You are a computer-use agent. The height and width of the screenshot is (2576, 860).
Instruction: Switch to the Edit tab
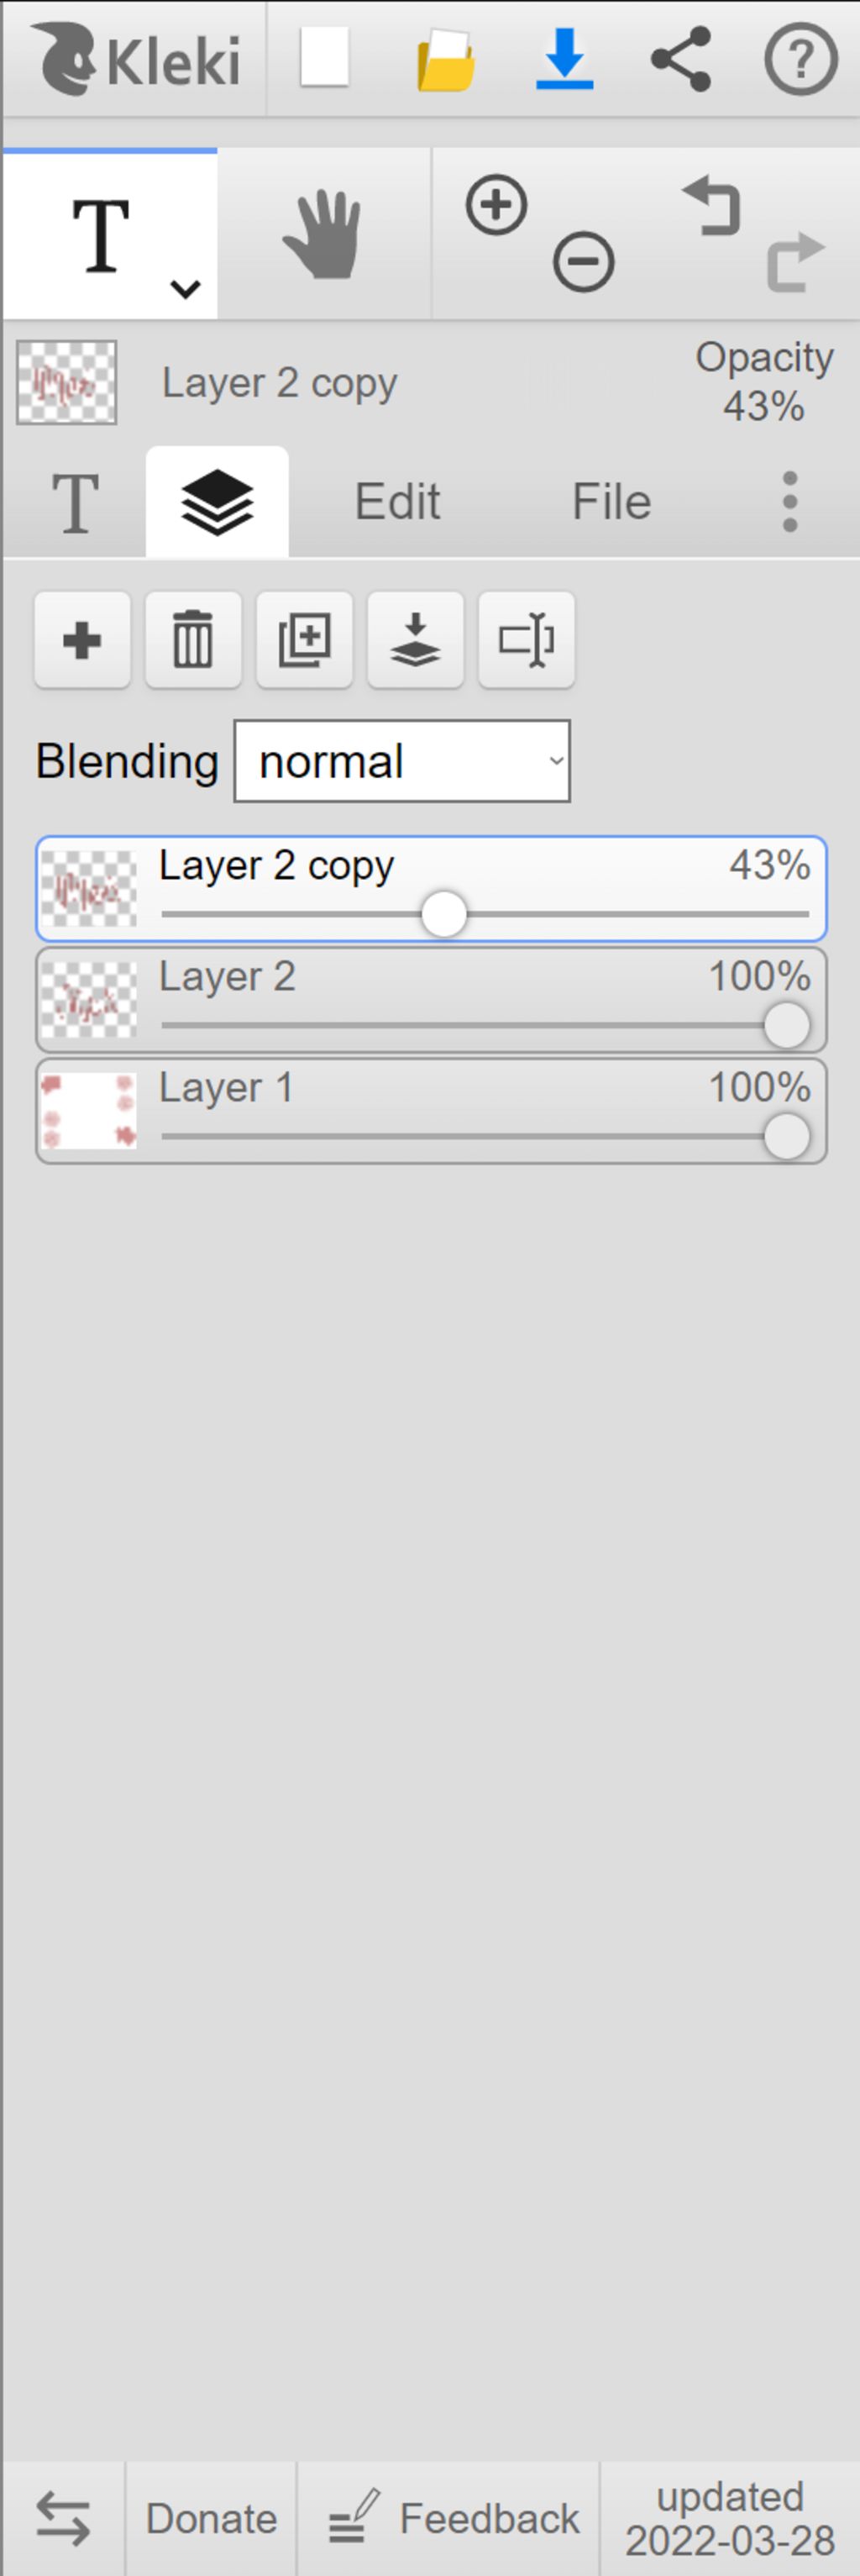tap(397, 501)
